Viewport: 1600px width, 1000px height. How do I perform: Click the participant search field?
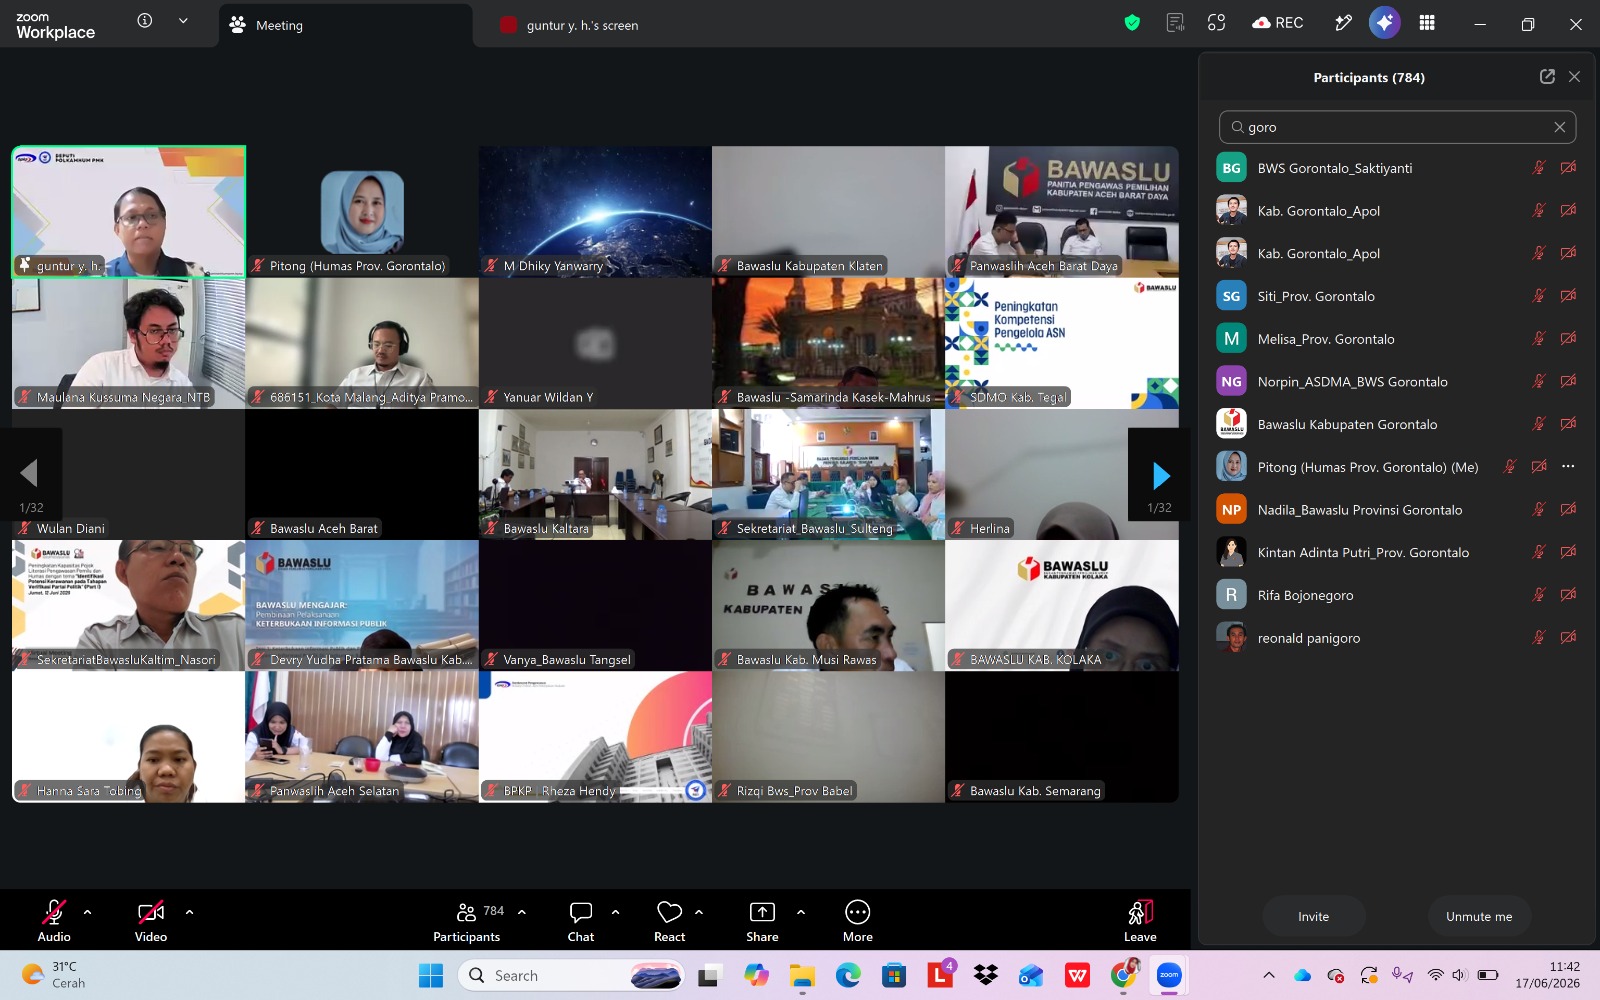click(x=1397, y=127)
